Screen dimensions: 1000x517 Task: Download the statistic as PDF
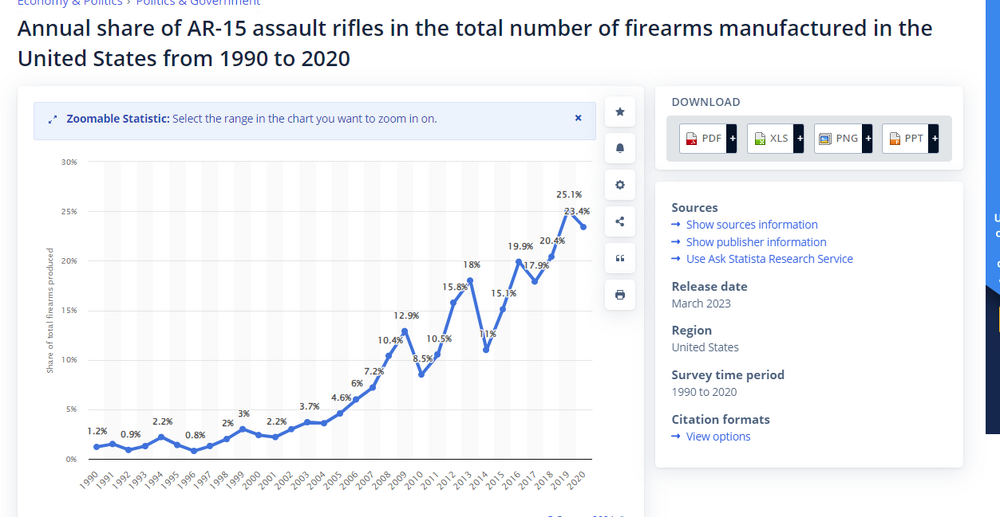tap(703, 139)
